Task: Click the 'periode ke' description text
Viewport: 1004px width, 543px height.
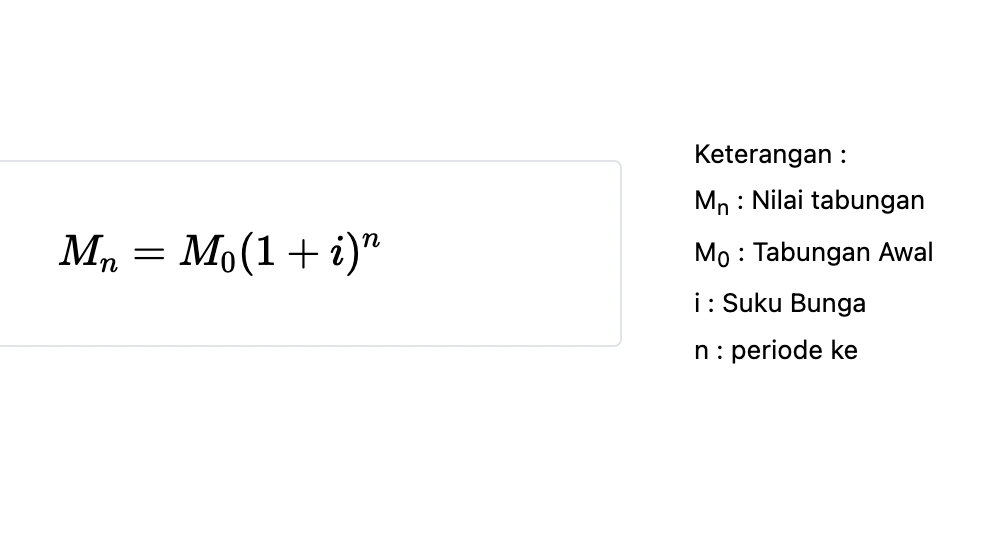Action: (x=794, y=351)
